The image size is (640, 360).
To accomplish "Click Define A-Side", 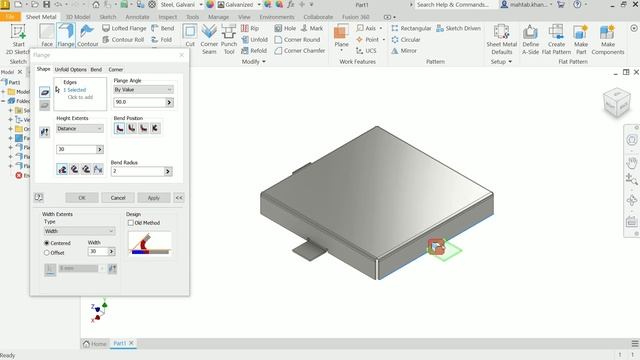I will pos(530,39).
